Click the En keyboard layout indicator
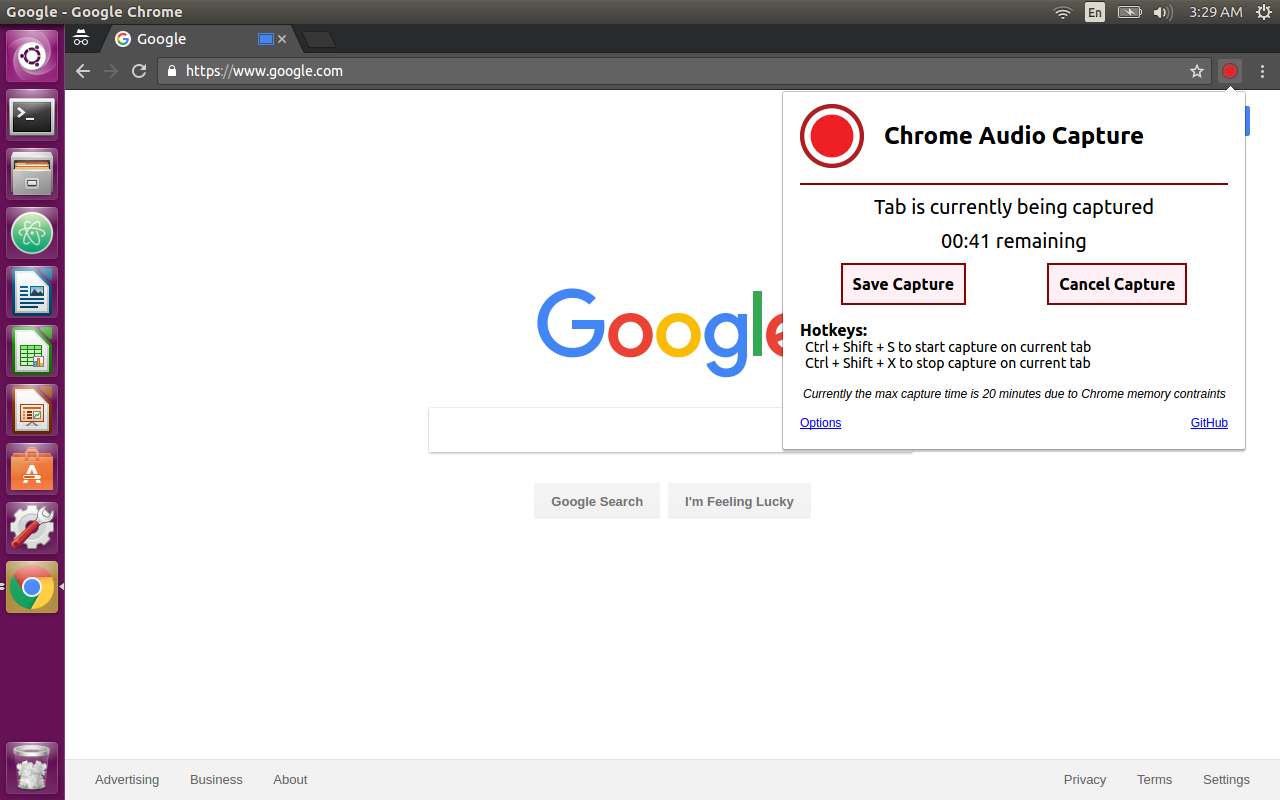 coord(1094,12)
